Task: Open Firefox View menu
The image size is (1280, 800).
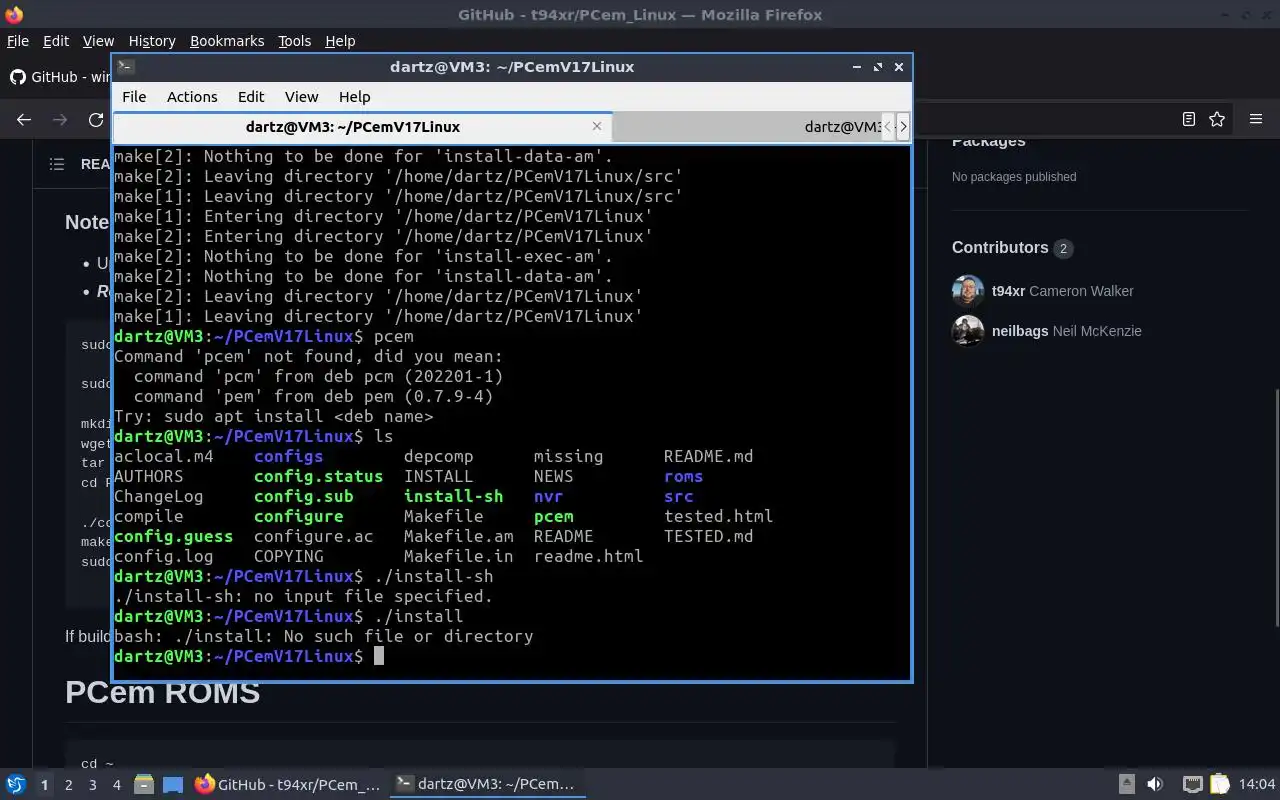Action: 98,41
